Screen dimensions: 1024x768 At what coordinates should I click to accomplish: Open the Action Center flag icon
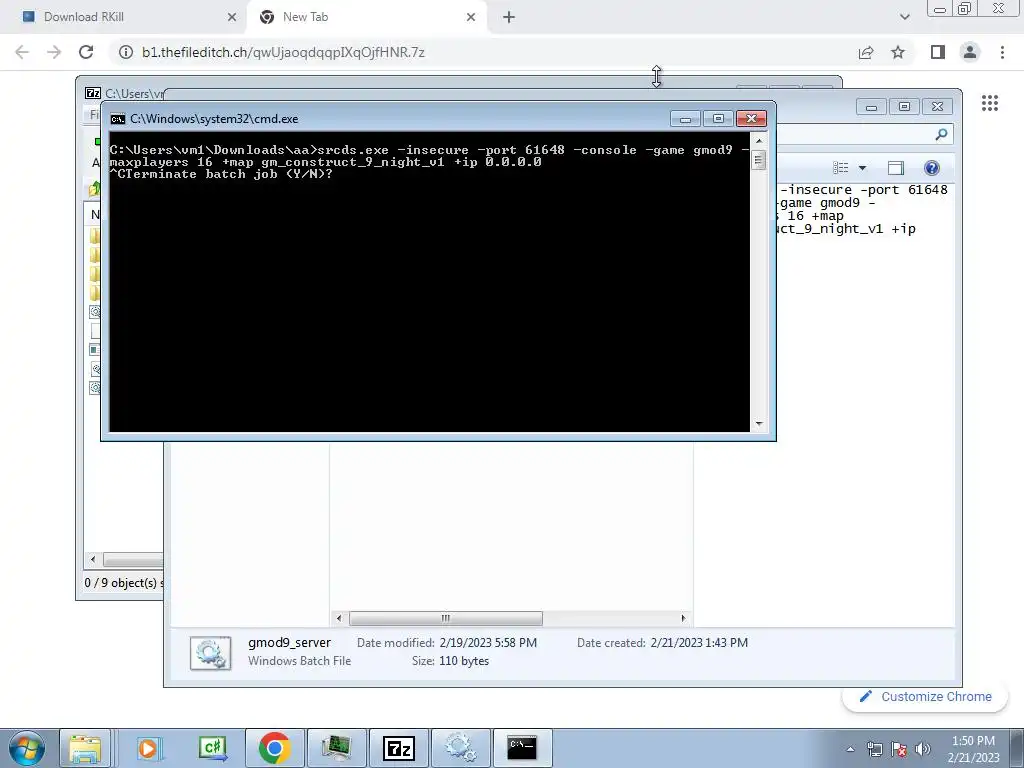coord(899,749)
